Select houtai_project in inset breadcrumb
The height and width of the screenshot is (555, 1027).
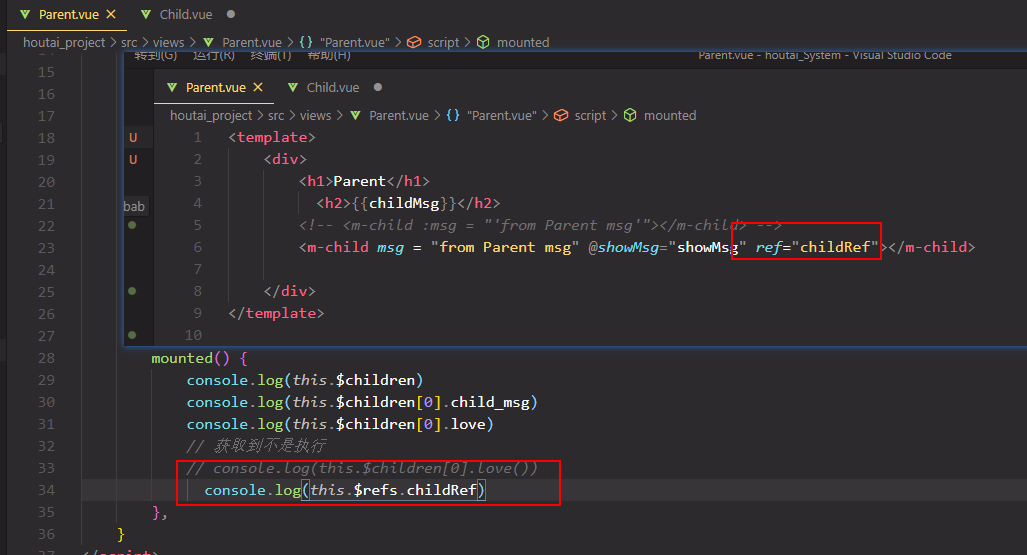[211, 115]
